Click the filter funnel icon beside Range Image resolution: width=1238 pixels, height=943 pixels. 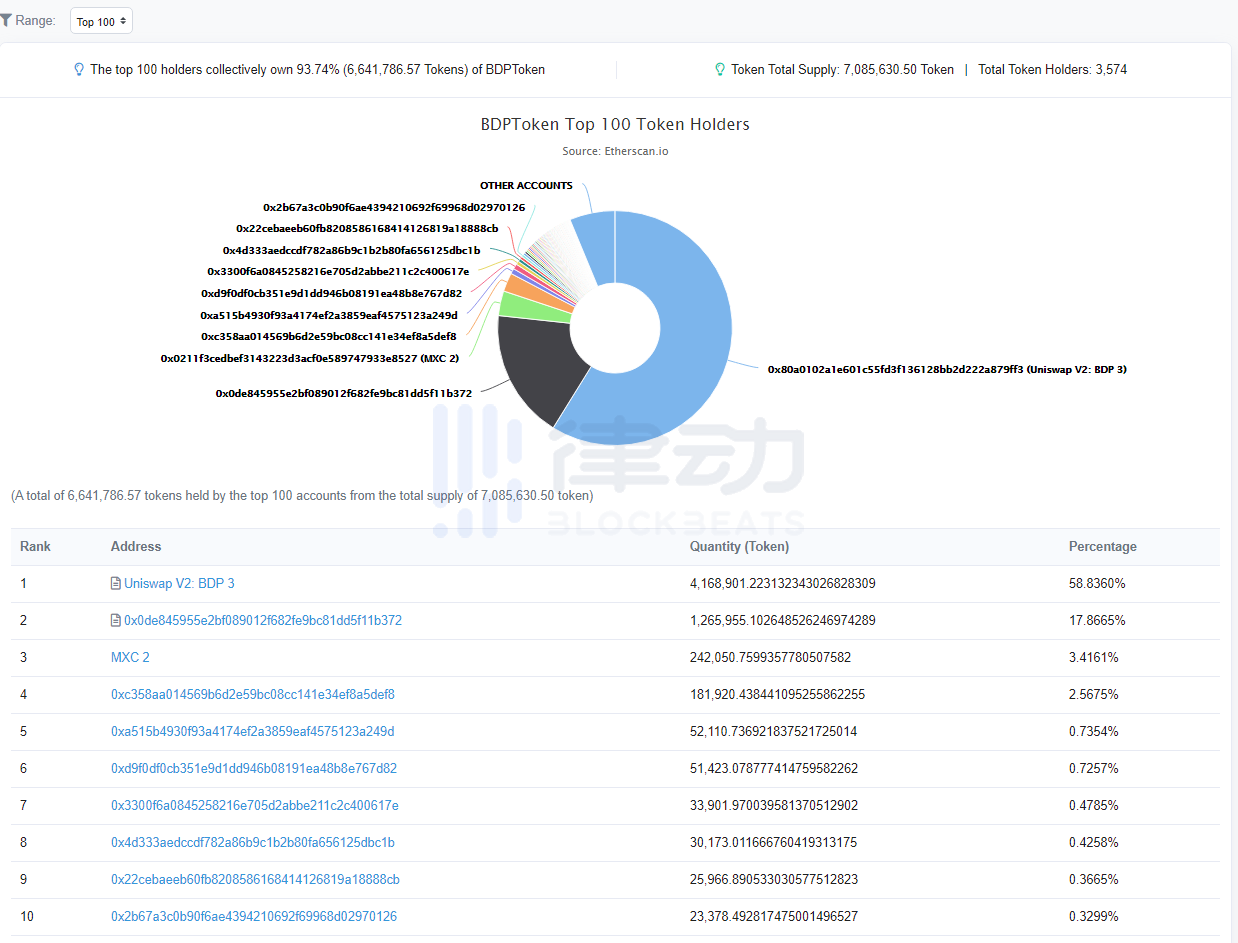6,20
